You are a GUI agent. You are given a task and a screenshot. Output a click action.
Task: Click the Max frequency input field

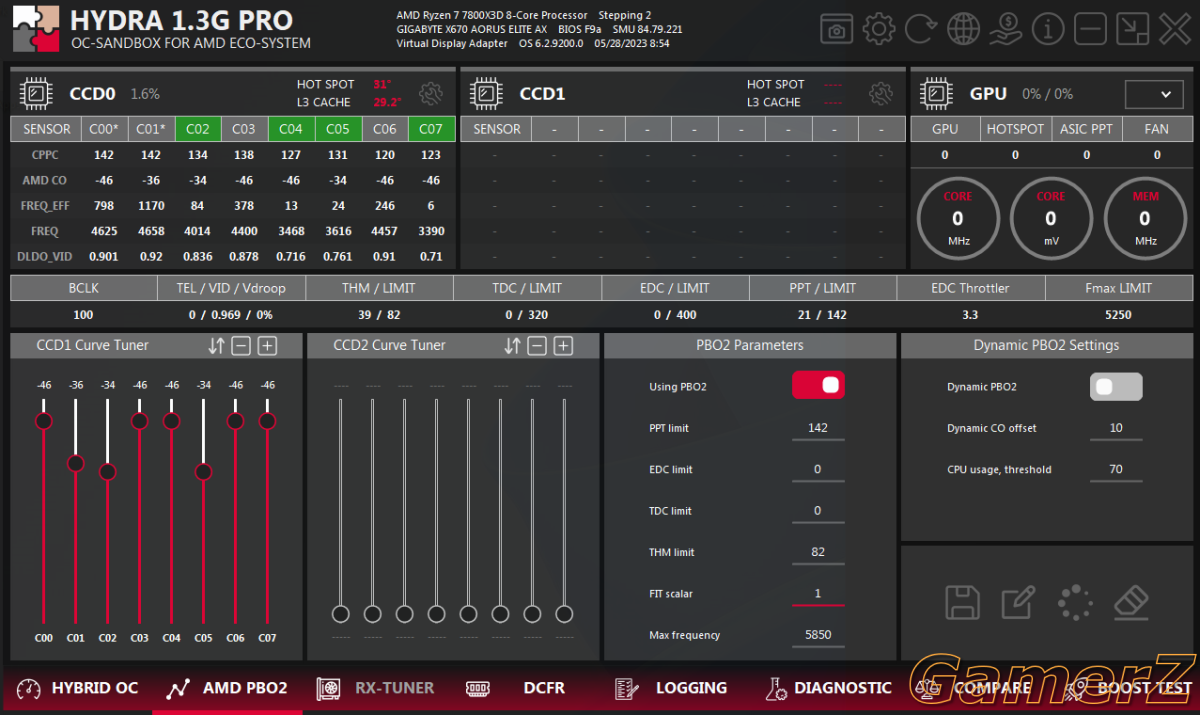pyautogui.click(x=818, y=635)
